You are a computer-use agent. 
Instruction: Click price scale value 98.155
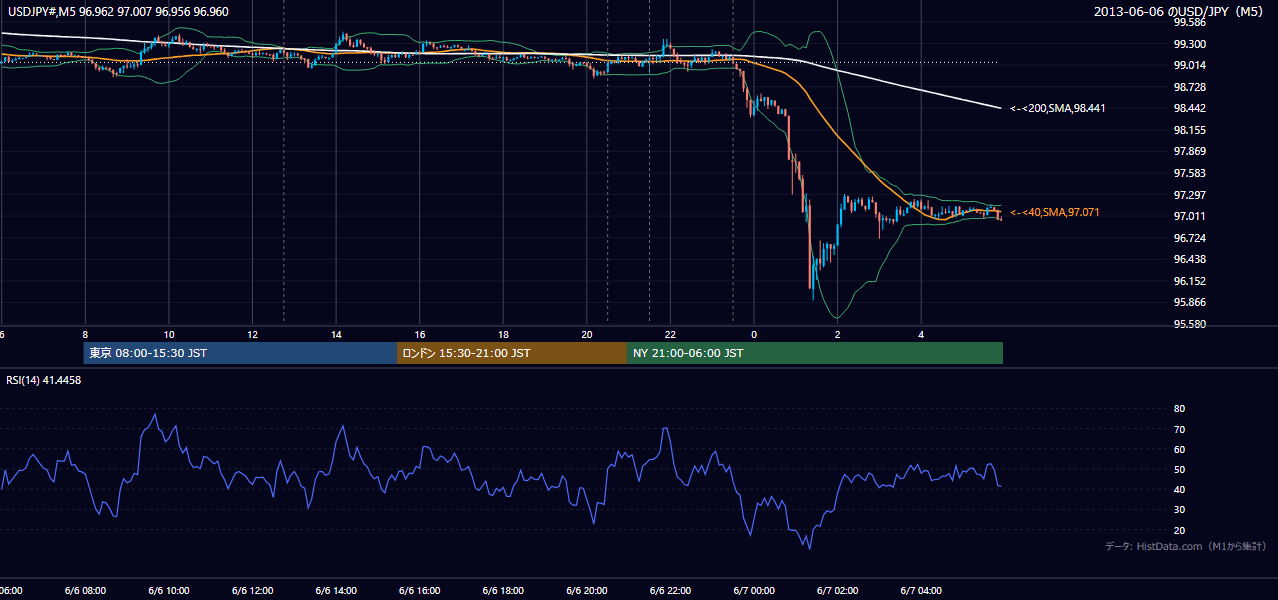pyautogui.click(x=1189, y=130)
